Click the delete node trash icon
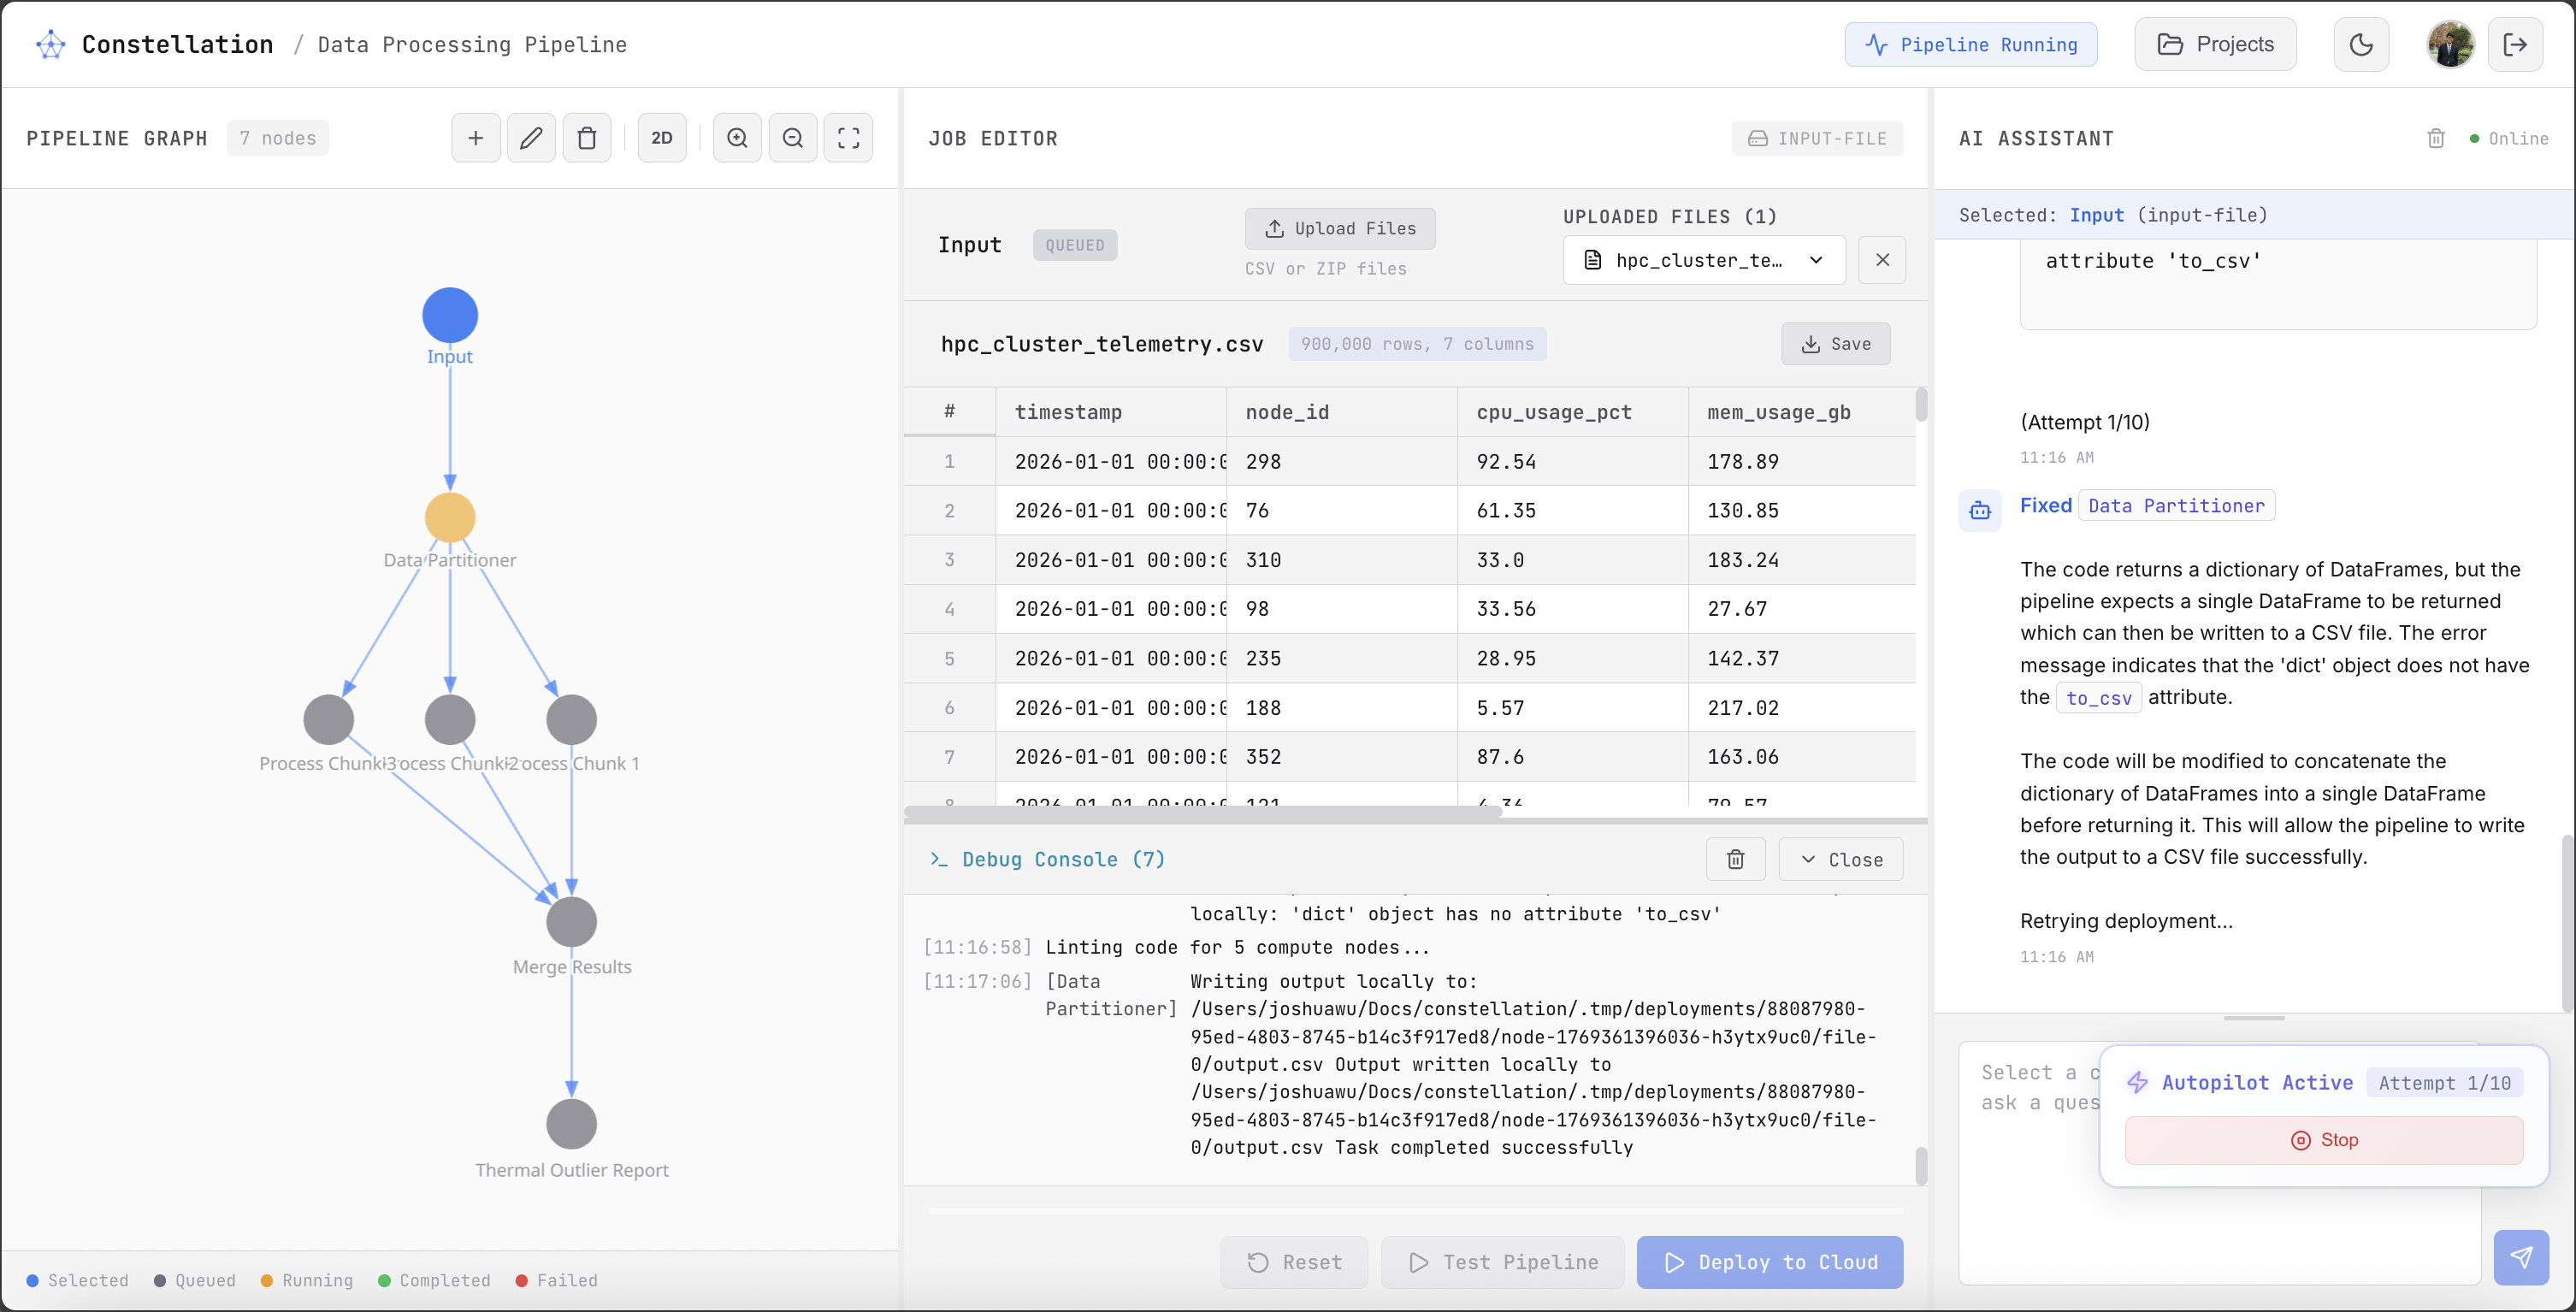This screenshot has height=1312, width=2576. coord(587,138)
